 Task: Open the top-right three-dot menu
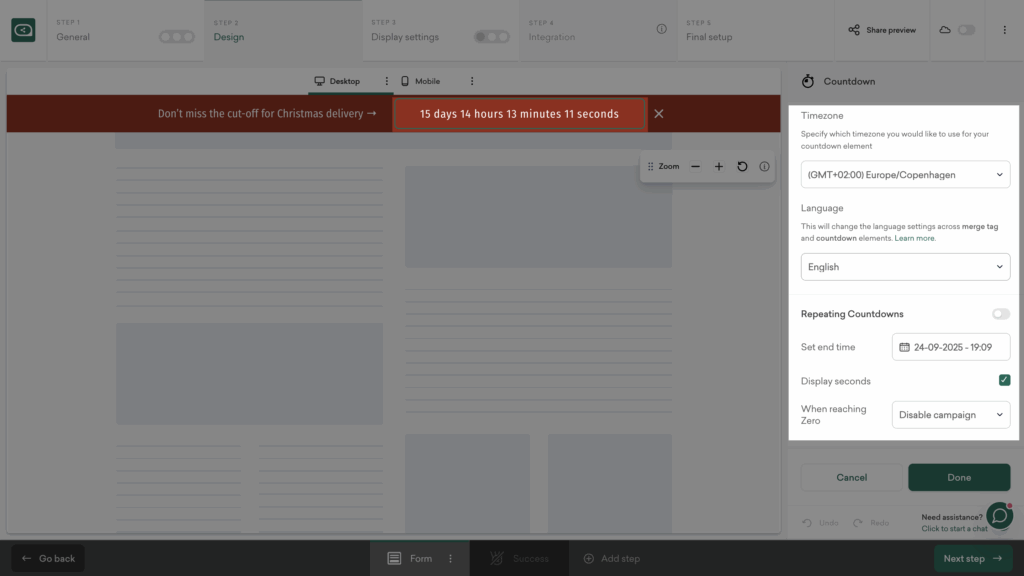(x=1004, y=30)
